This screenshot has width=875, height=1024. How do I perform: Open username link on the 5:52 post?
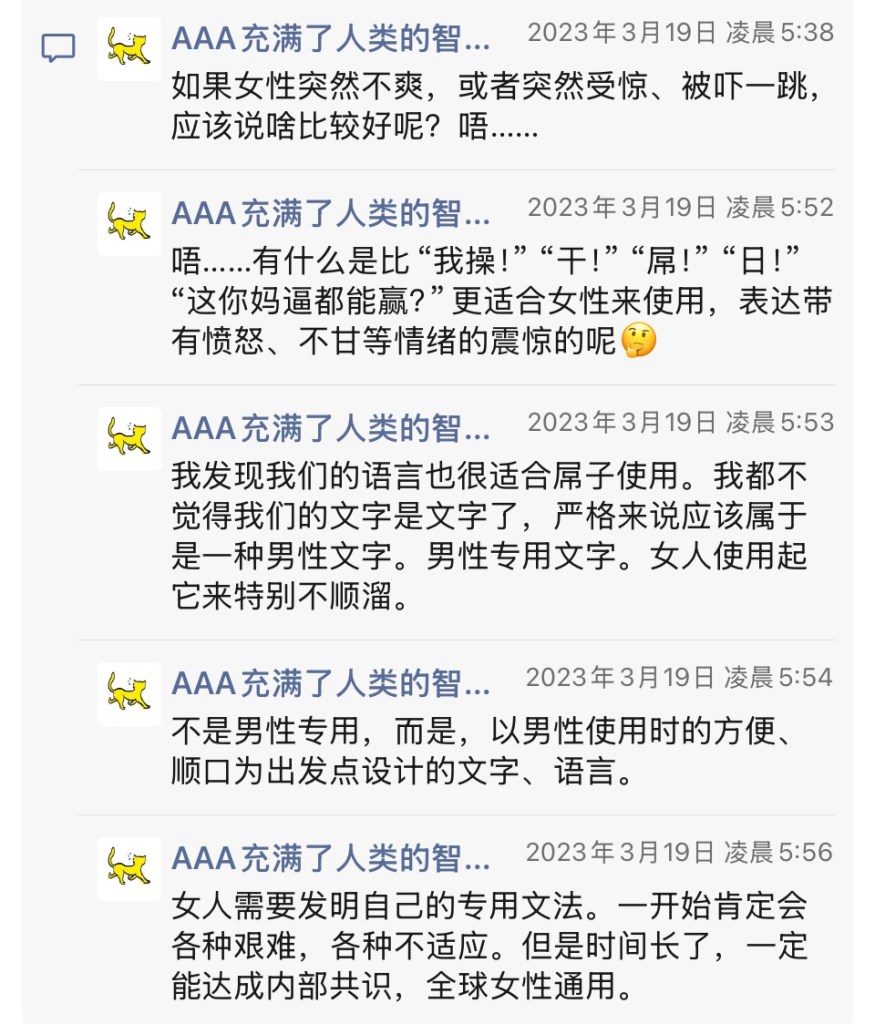click(x=331, y=214)
